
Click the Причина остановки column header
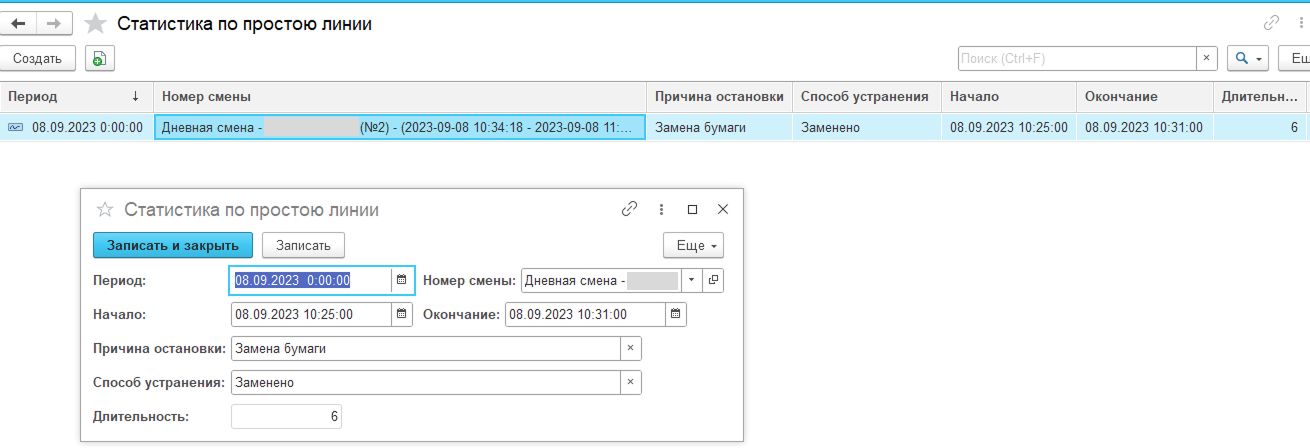pyautogui.click(x=718, y=97)
